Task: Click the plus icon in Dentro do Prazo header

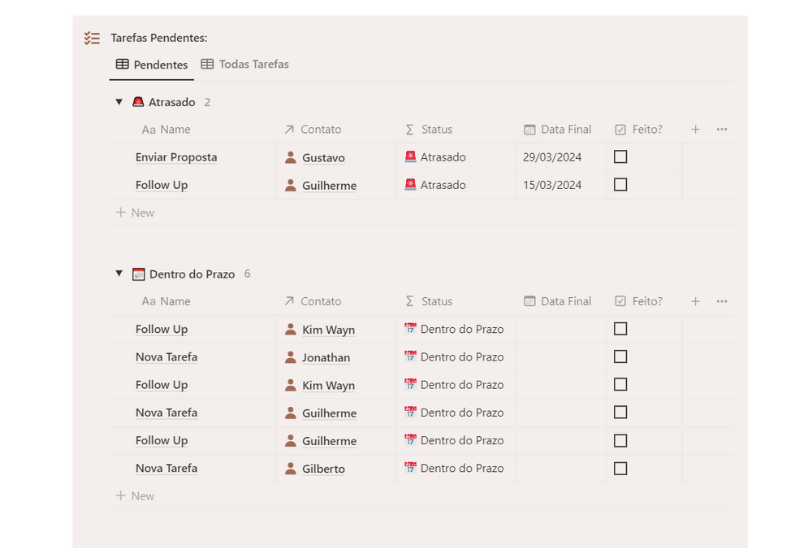Action: click(x=696, y=301)
